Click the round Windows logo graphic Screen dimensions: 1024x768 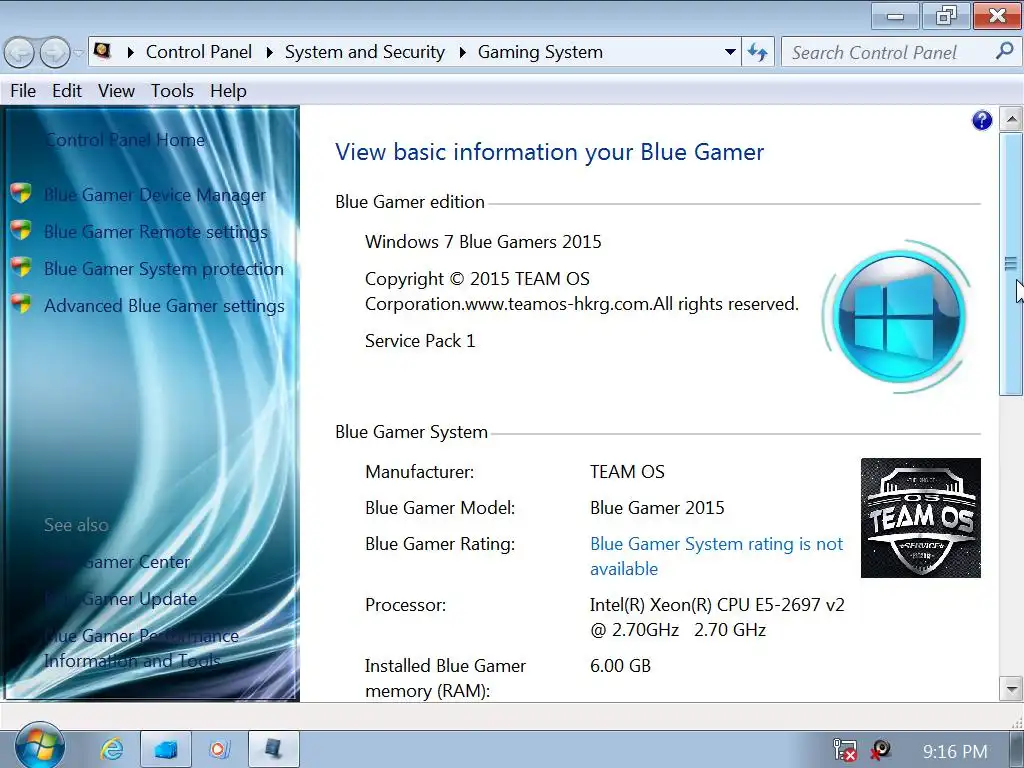(898, 316)
